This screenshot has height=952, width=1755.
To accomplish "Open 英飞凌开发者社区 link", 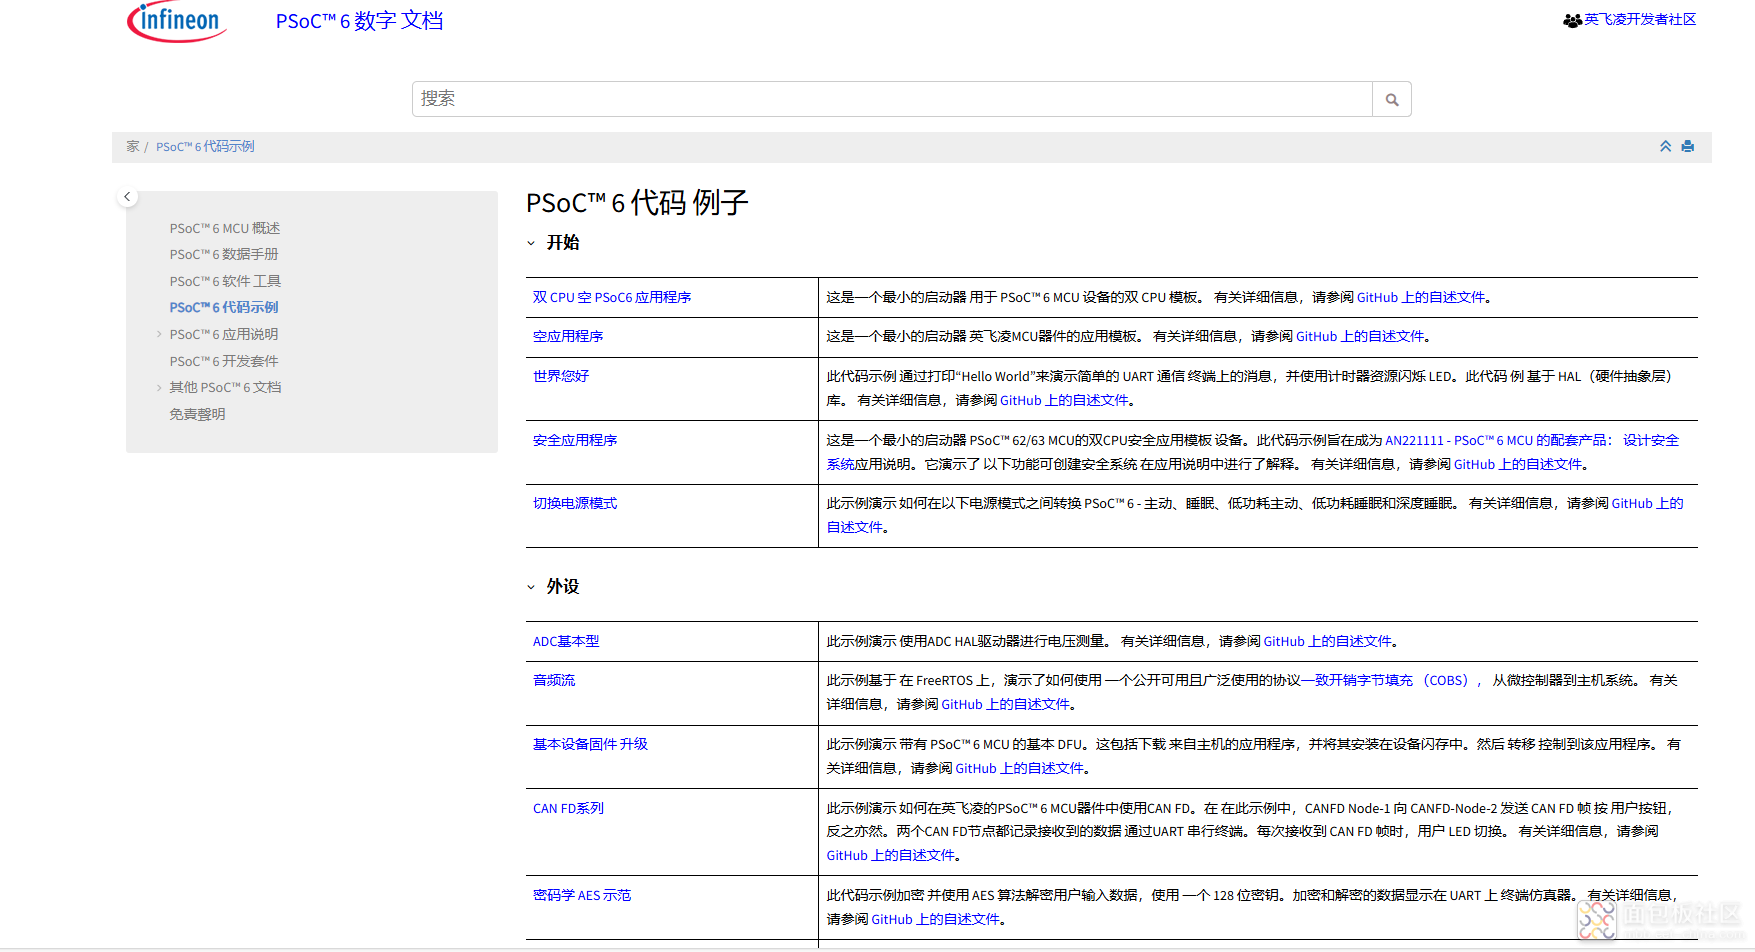I will coord(1640,20).
